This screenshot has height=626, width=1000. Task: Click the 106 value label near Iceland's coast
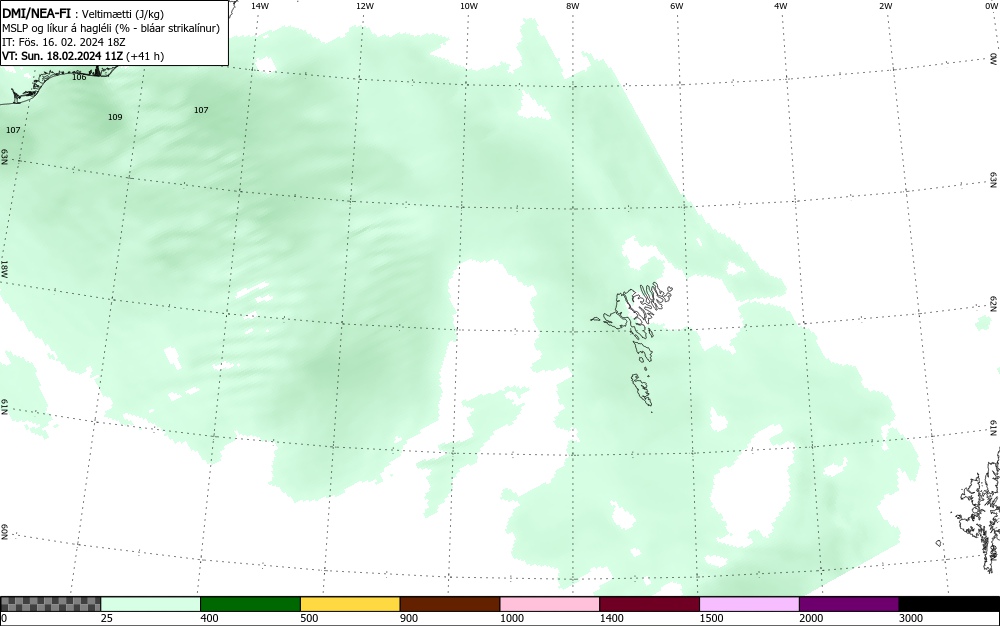tap(79, 77)
